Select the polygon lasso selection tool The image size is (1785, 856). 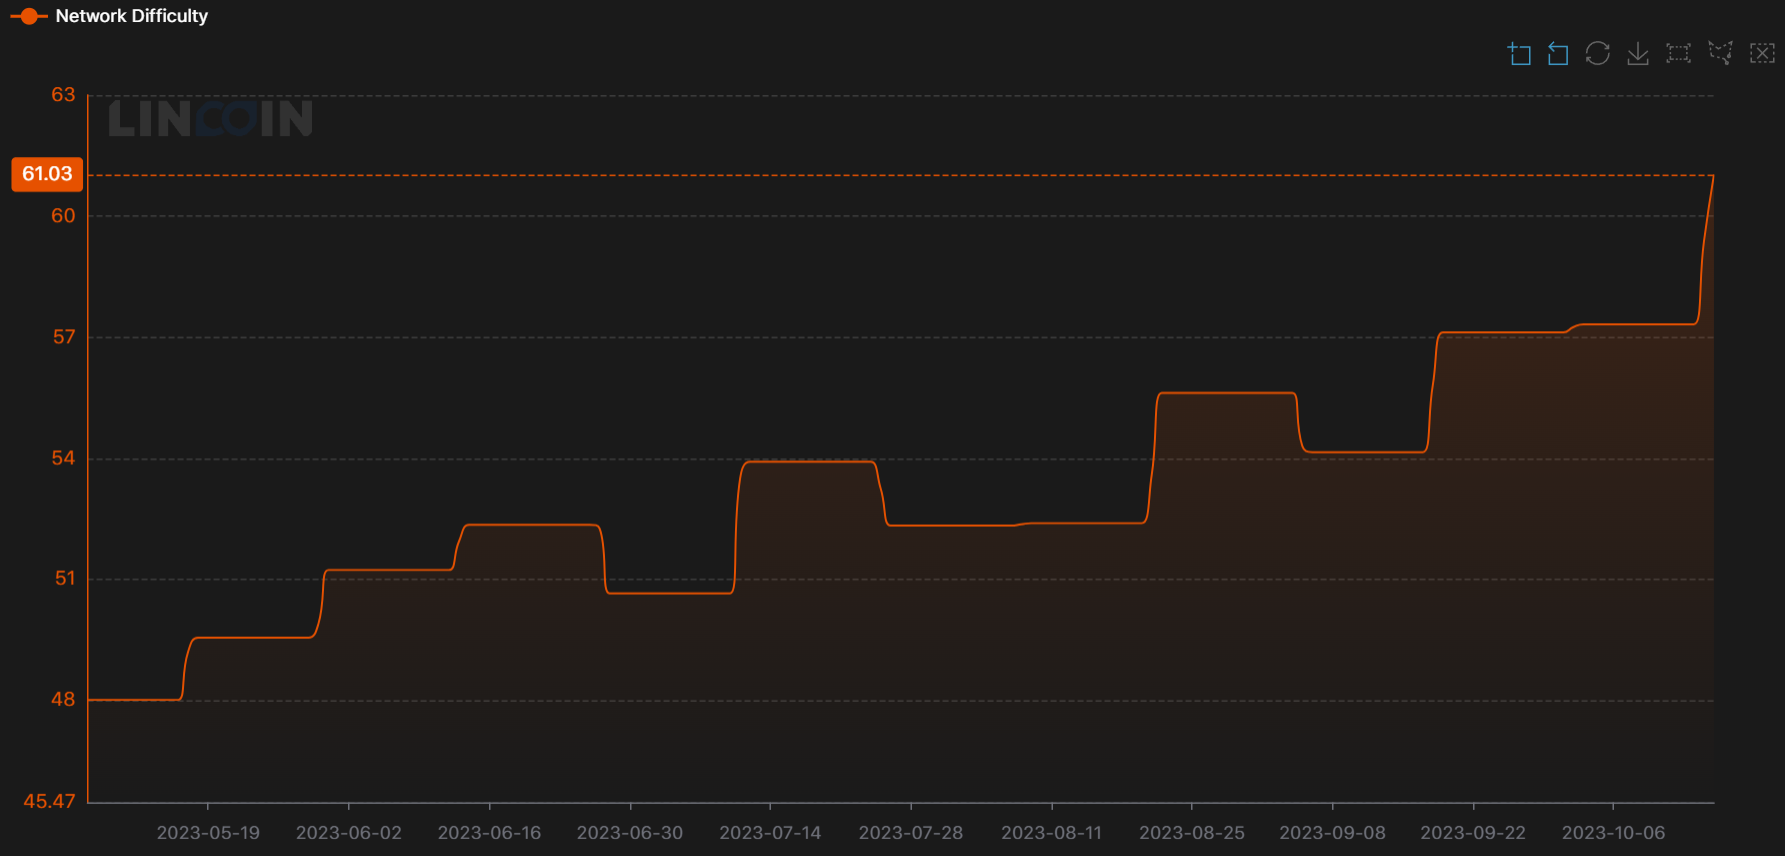tap(1720, 53)
